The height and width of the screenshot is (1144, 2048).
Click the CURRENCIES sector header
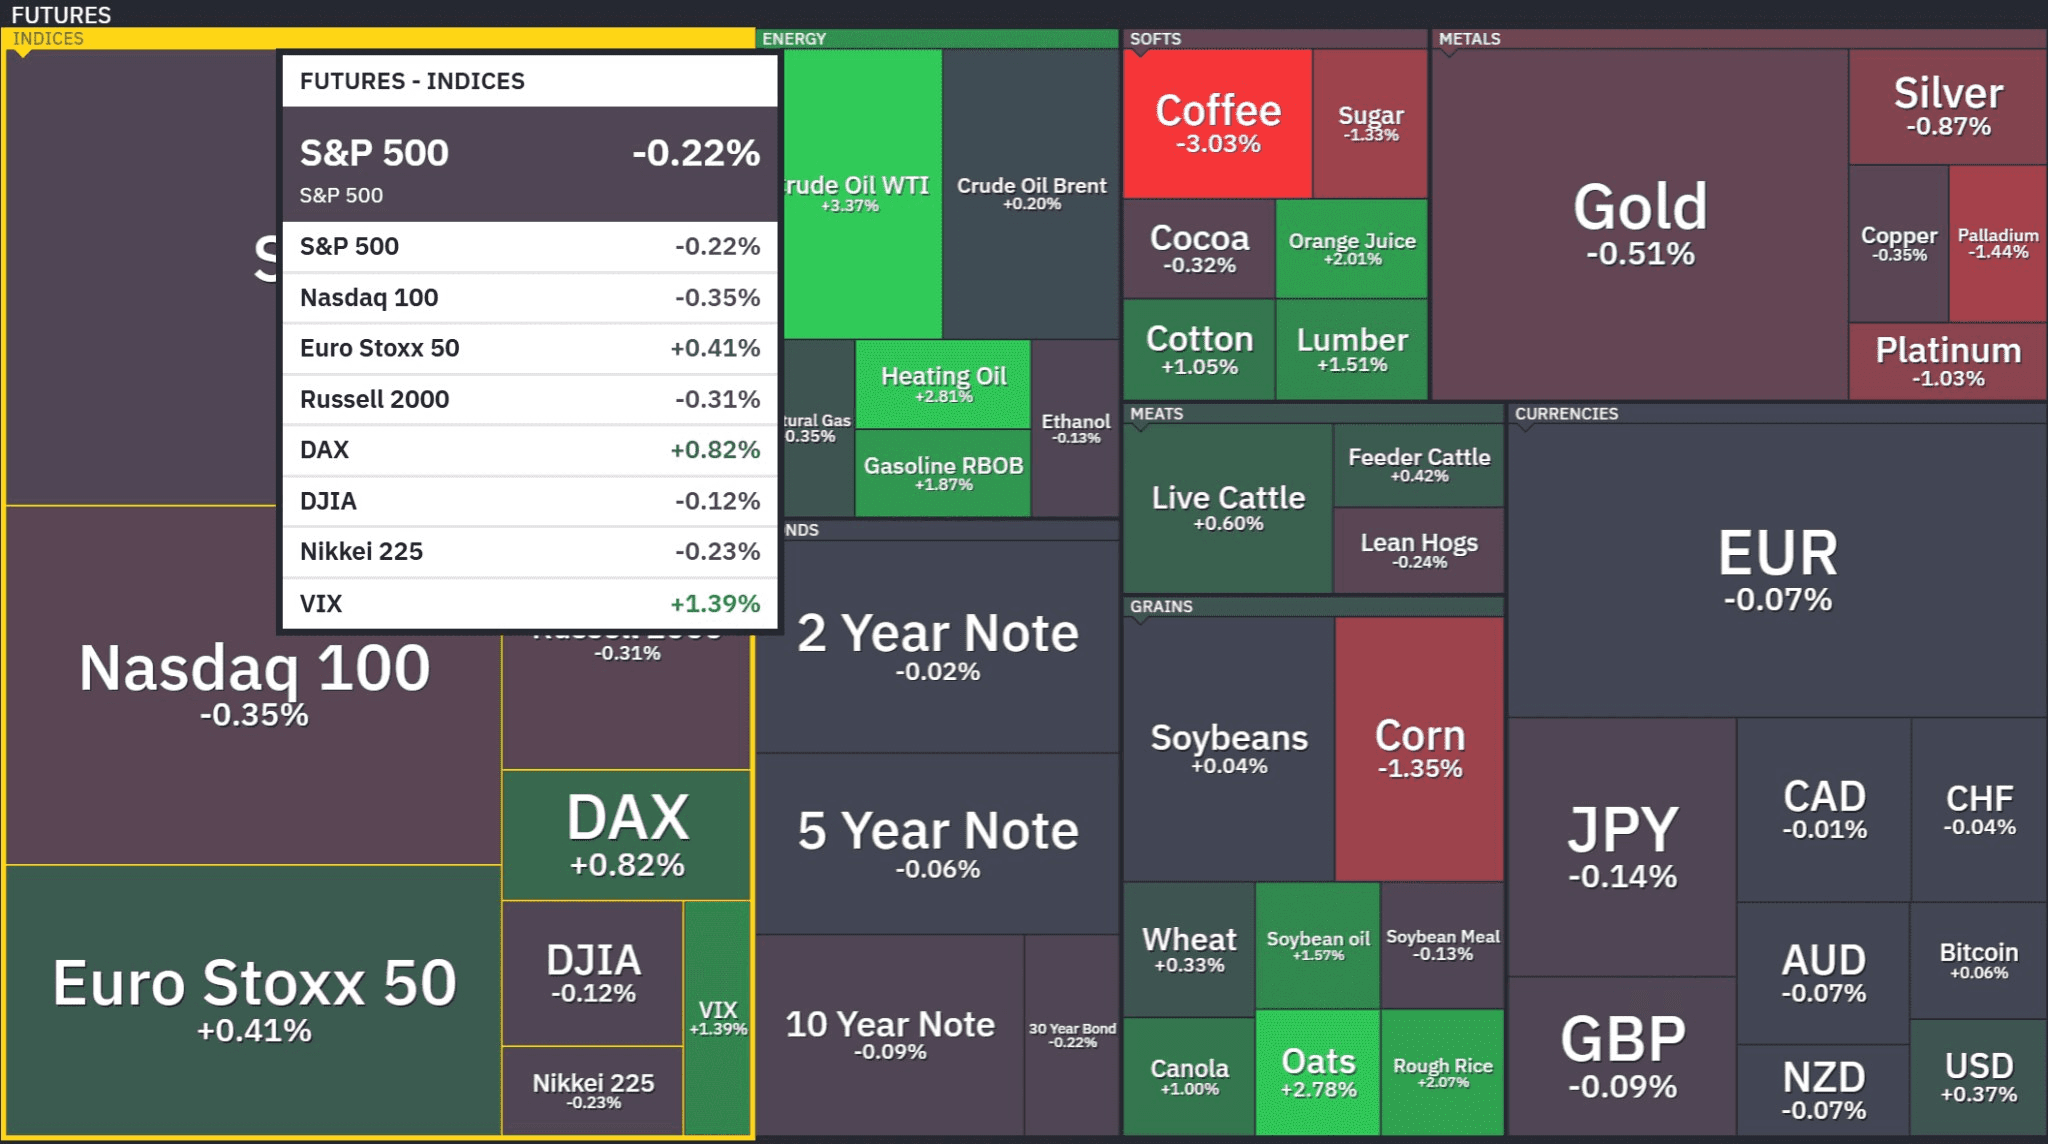[1565, 414]
